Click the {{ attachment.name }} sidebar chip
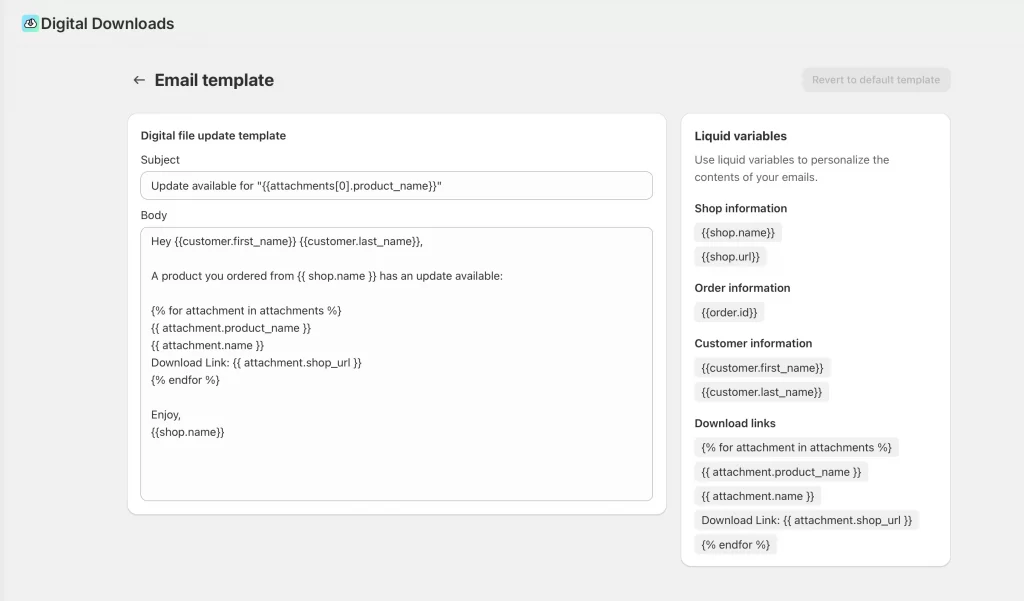The height and width of the screenshot is (601, 1024). [757, 496]
